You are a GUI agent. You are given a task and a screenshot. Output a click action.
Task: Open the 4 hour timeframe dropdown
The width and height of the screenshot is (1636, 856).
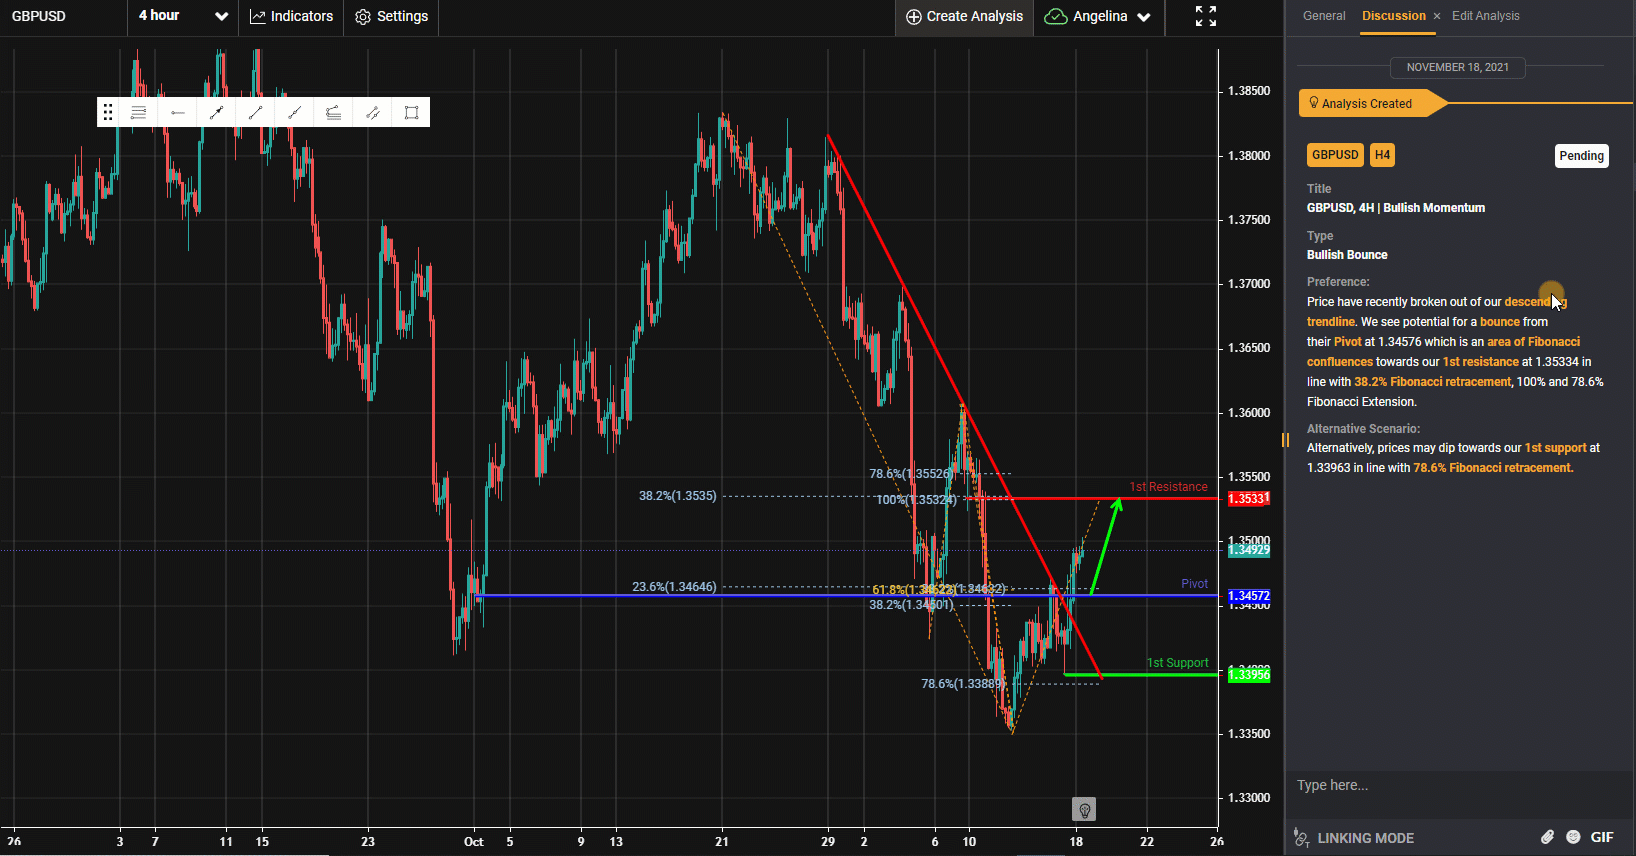(x=183, y=16)
